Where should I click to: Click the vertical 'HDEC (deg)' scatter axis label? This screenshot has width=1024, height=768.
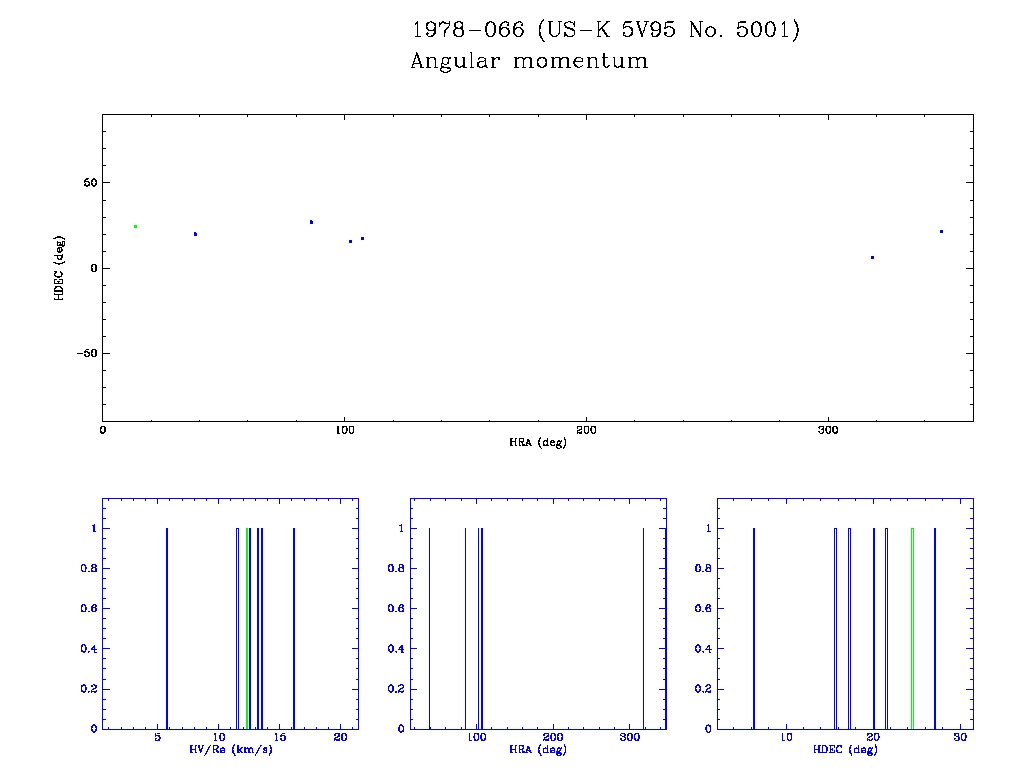[x=59, y=267]
